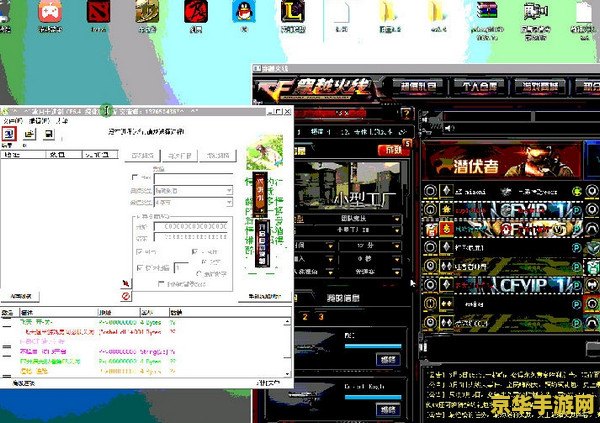Click the Next Scan button in Cheat Engine
Image resolution: width=600 pixels, height=423 pixels.
[180, 155]
